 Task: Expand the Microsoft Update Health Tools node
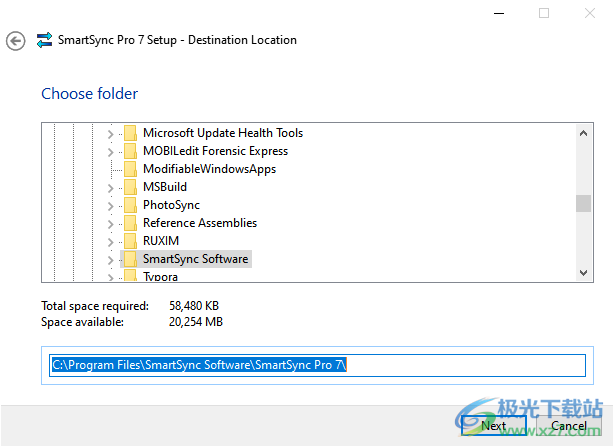coord(110,134)
